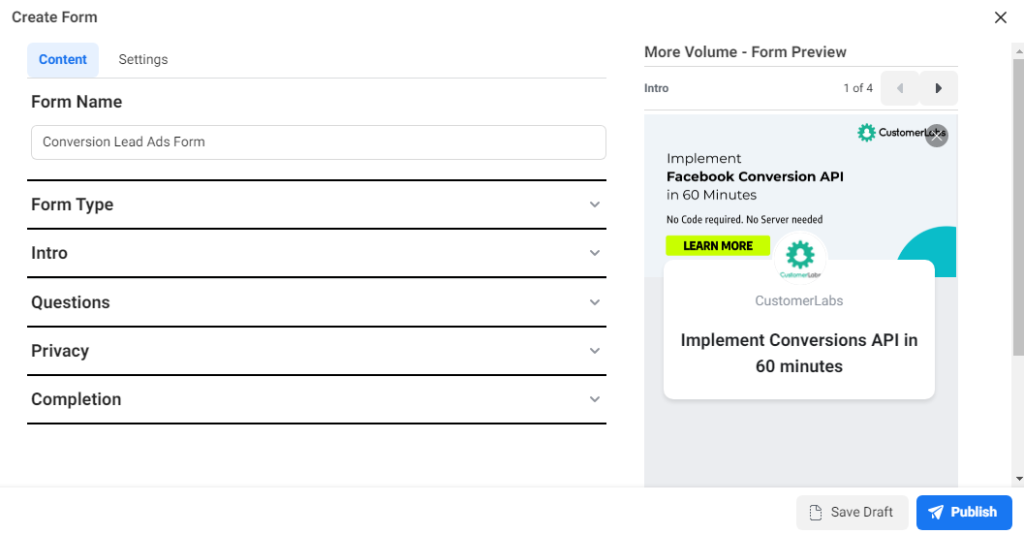Expand the Intro section chevron
Image resolution: width=1024 pixels, height=534 pixels.
pos(594,253)
